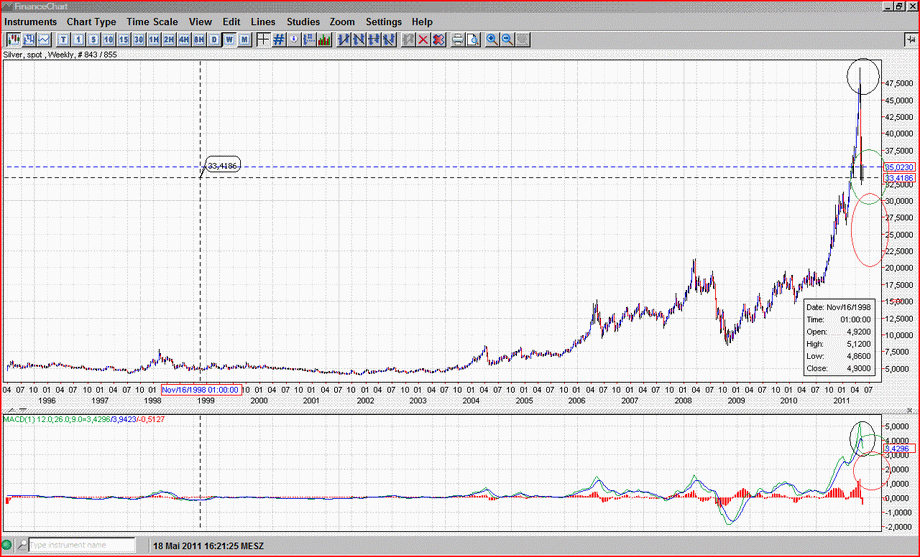Click the greyed-out edit line icon

(x=408, y=39)
